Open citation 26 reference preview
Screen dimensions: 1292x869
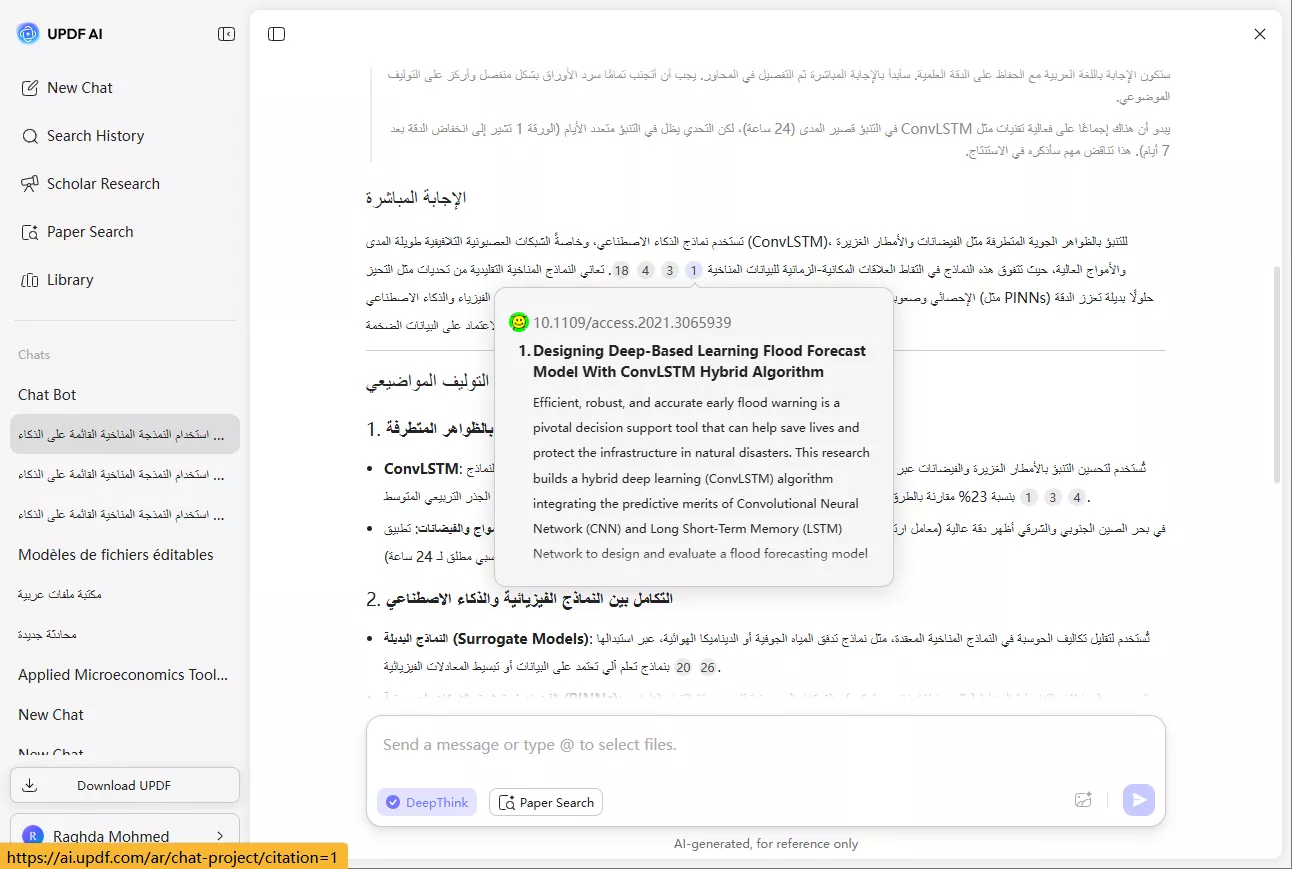click(x=707, y=666)
